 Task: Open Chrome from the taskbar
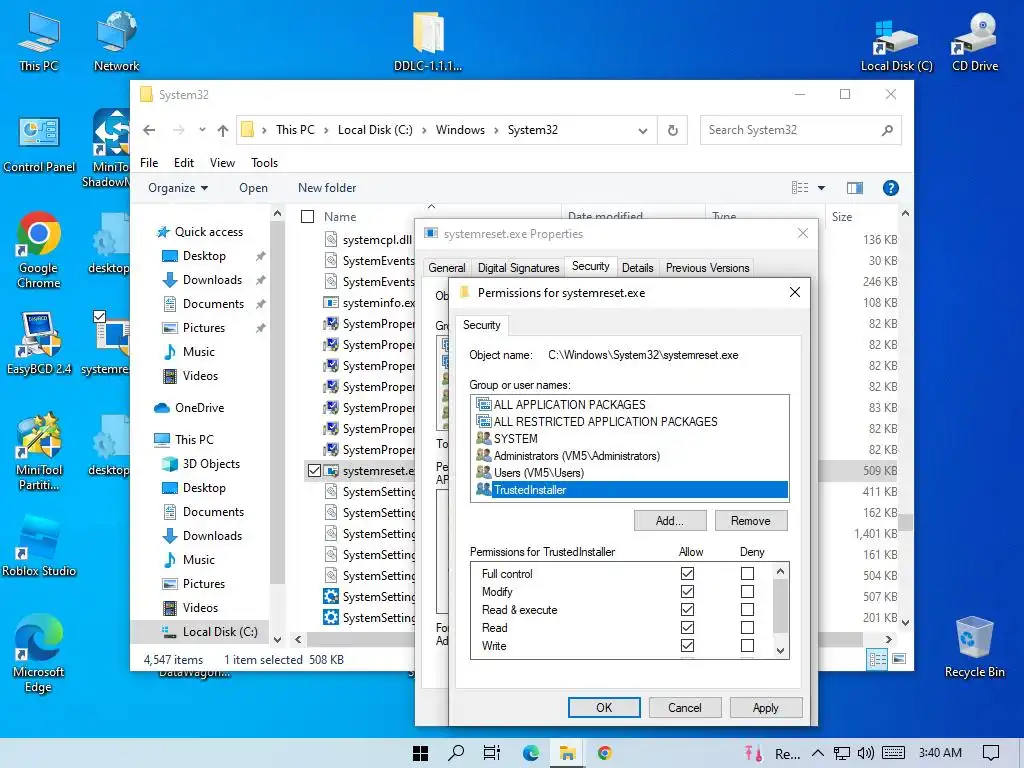pos(605,753)
